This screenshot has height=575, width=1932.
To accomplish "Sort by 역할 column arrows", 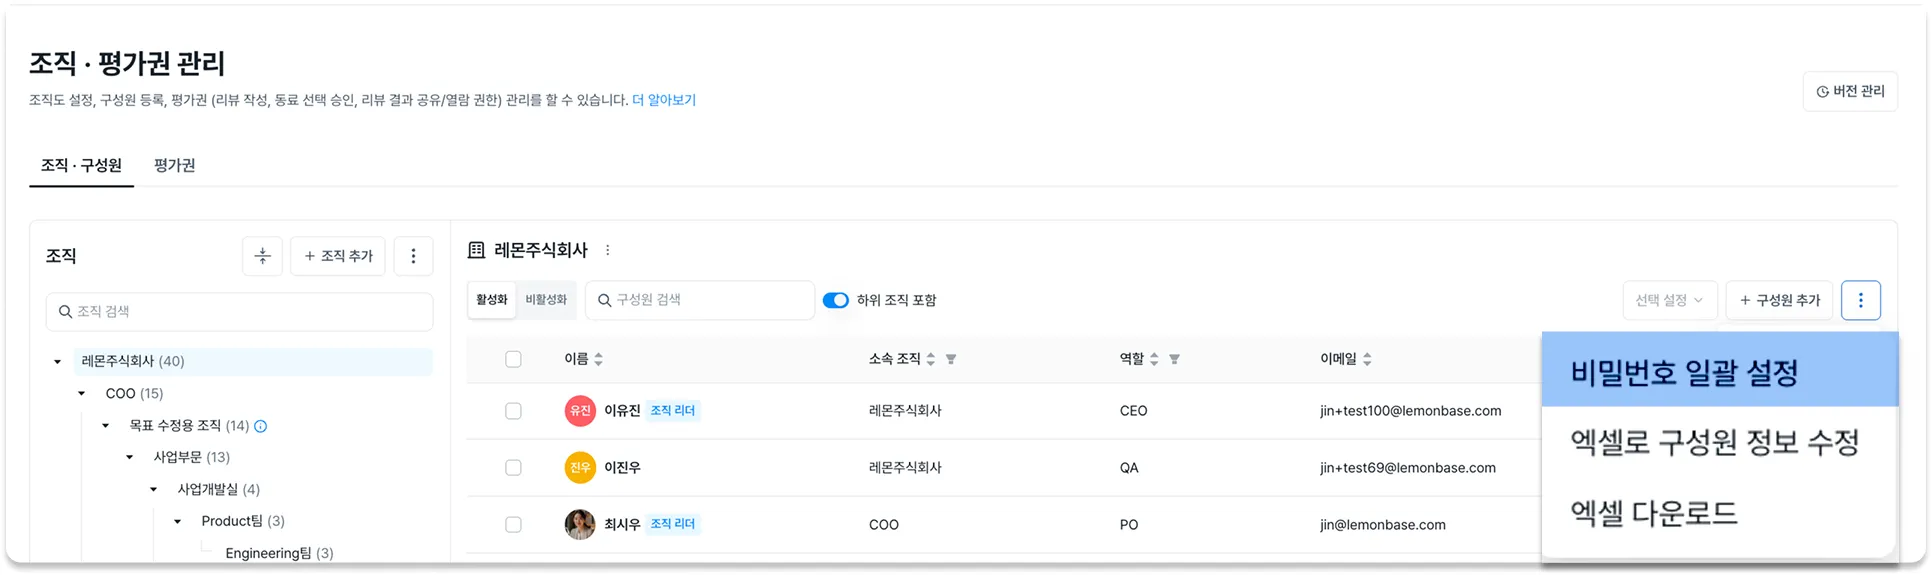I will (x=1154, y=359).
